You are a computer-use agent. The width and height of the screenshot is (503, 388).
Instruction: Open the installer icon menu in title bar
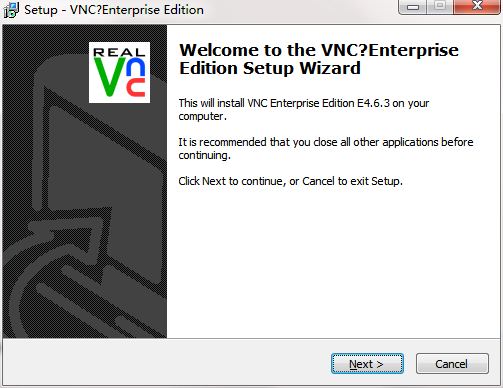11,10
